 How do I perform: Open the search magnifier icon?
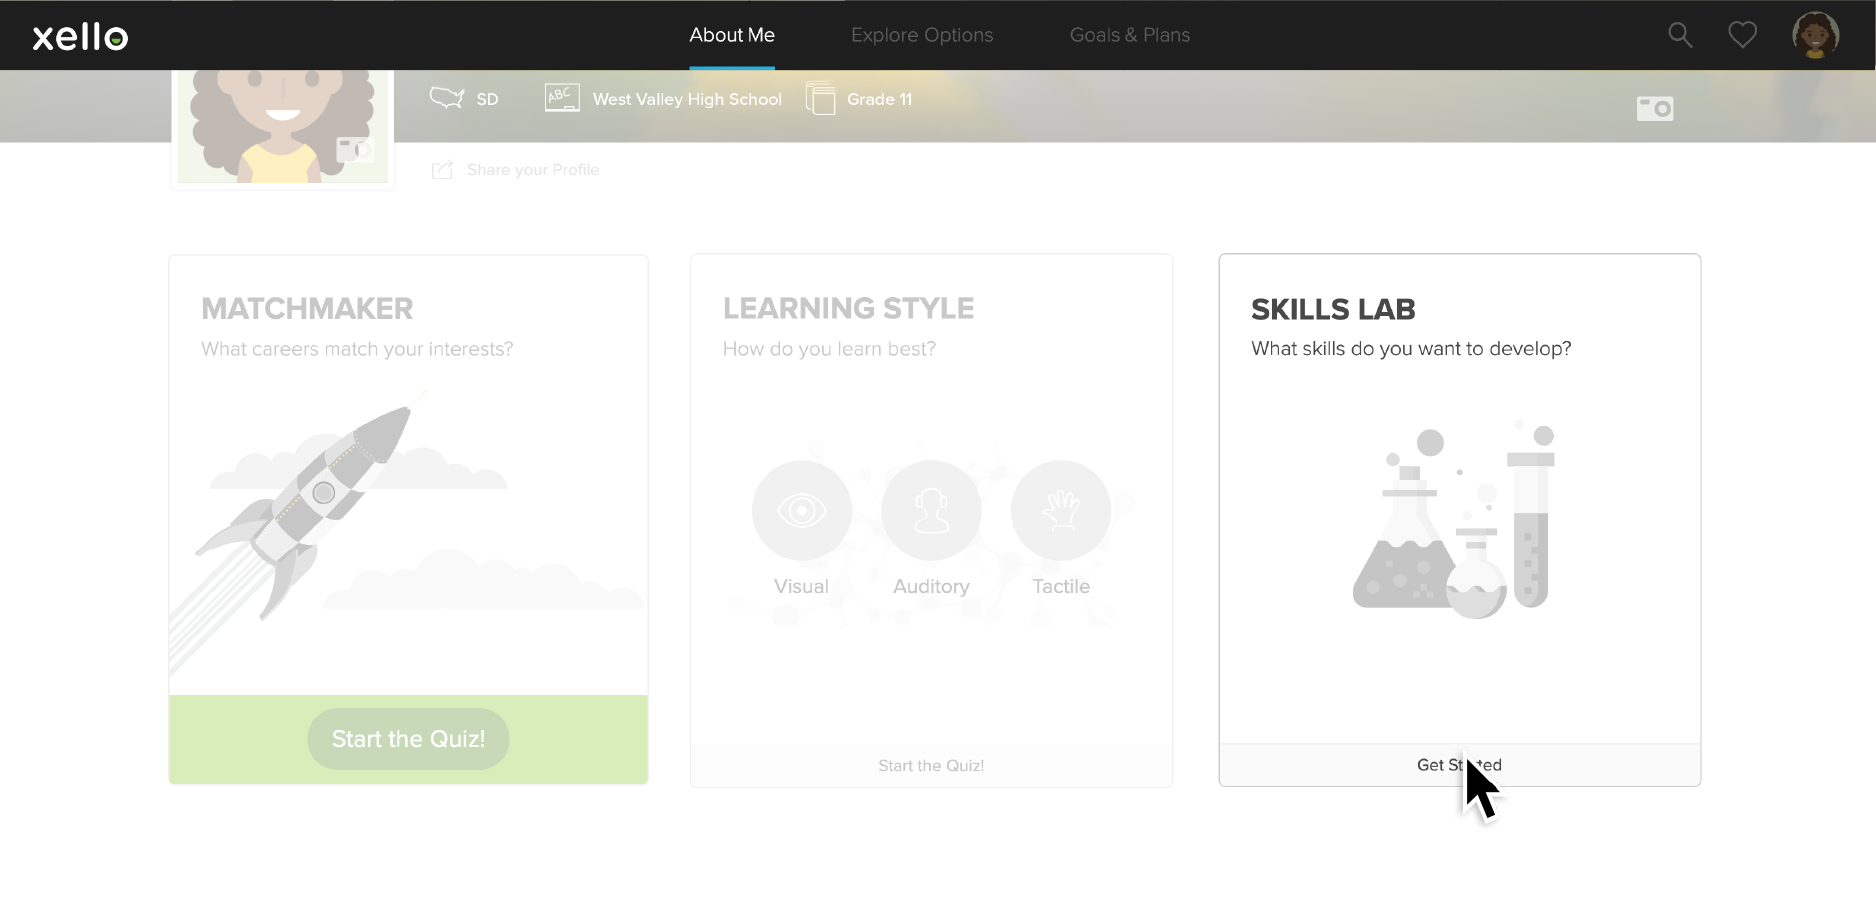pos(1680,35)
